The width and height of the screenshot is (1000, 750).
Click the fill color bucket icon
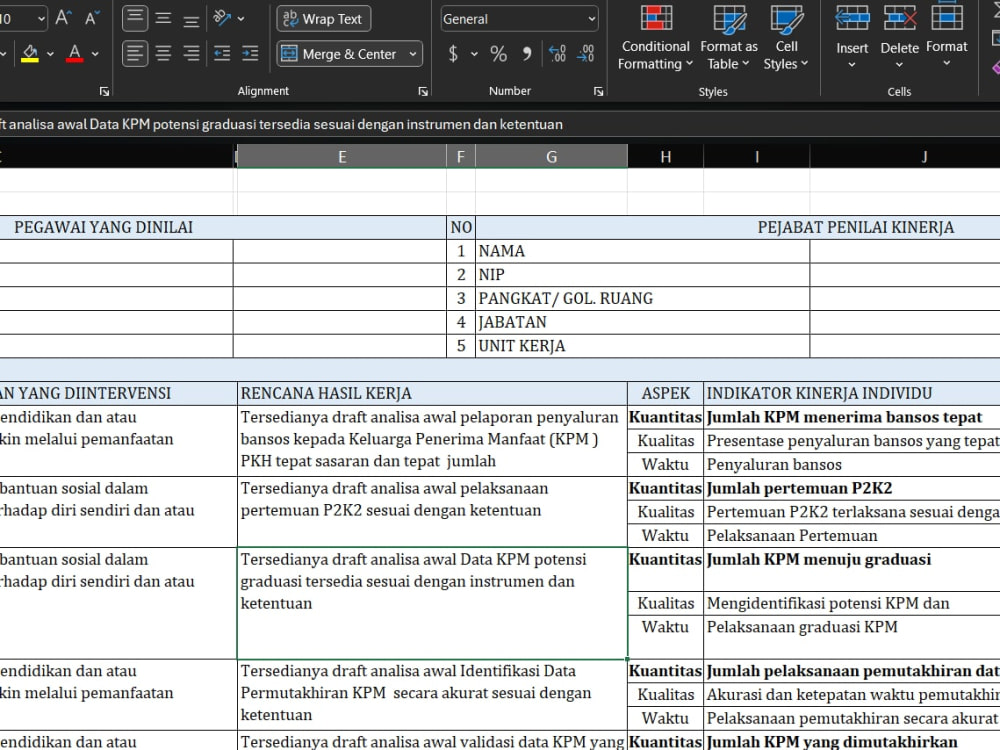pos(29,53)
